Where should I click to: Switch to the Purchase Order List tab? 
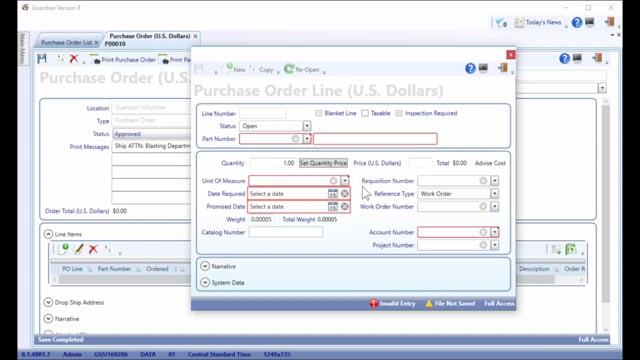[66, 42]
